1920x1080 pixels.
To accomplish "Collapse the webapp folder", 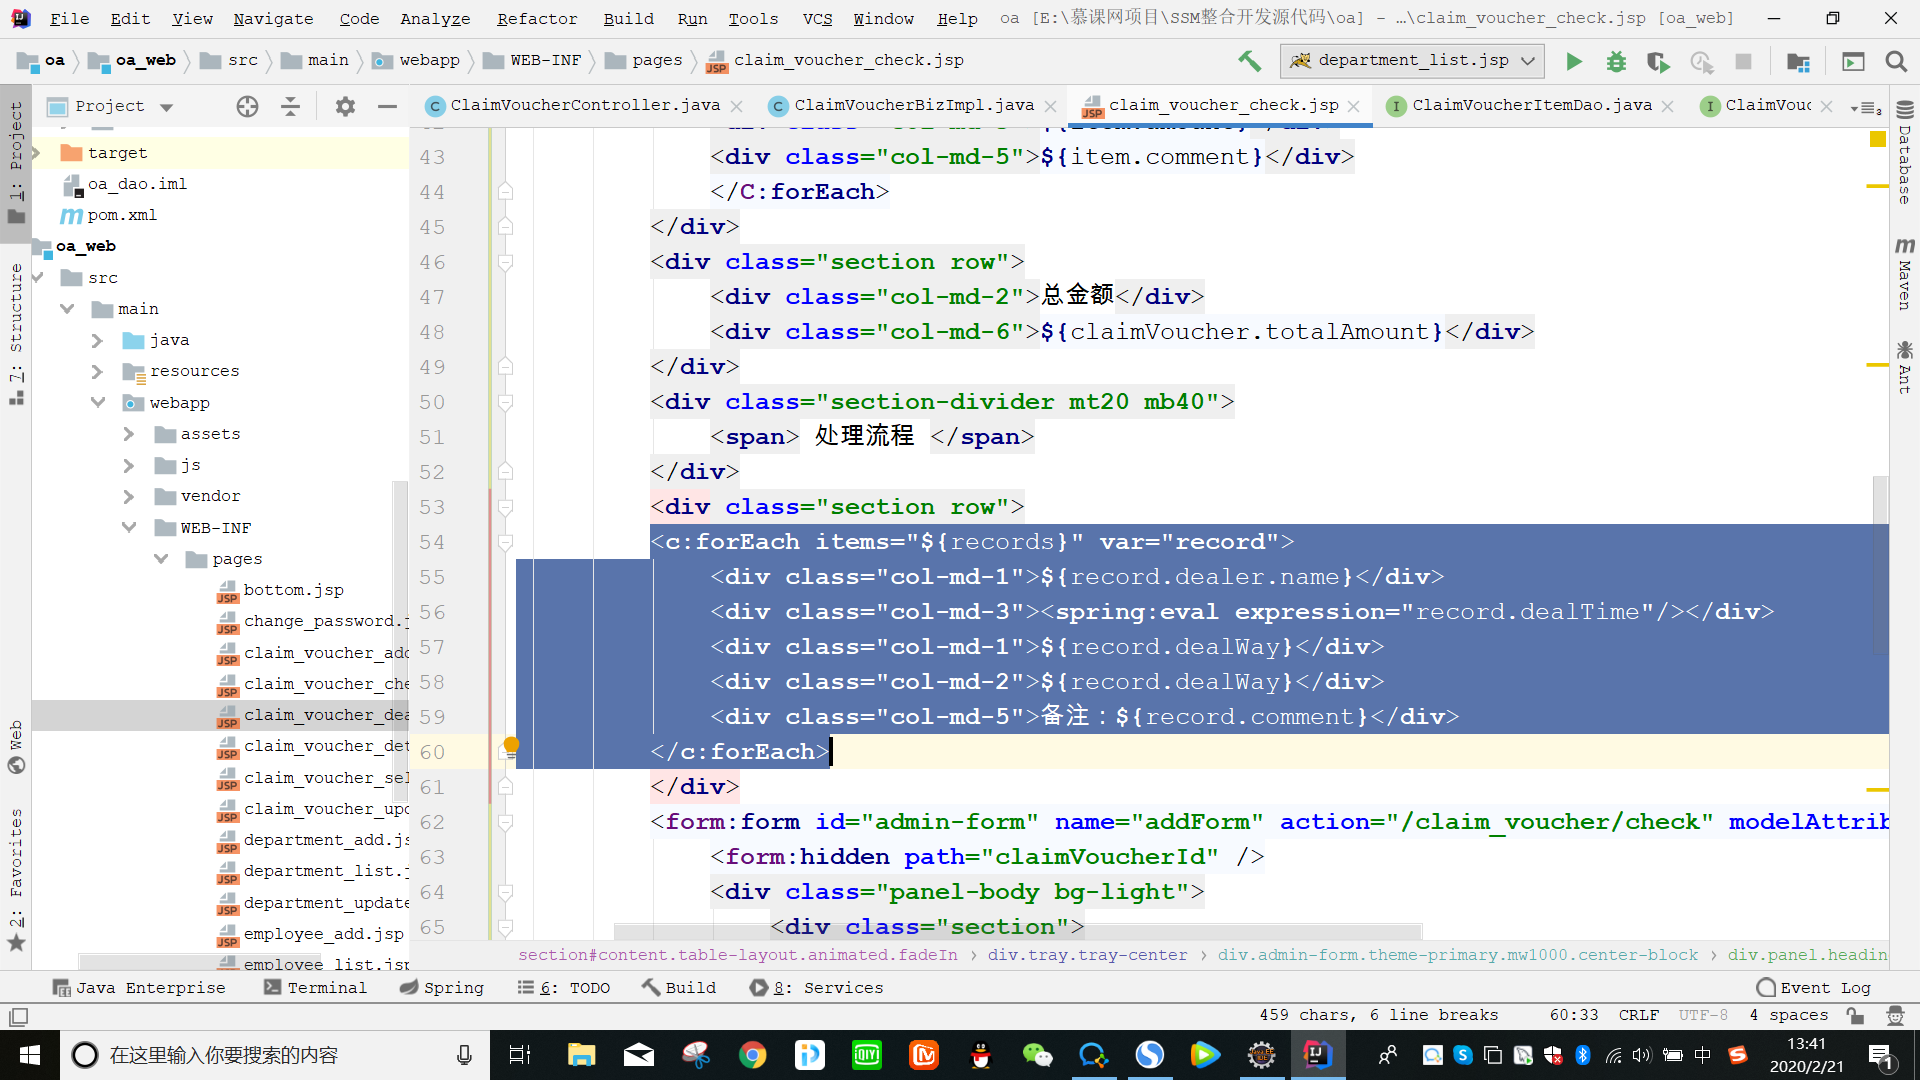I will click(97, 402).
